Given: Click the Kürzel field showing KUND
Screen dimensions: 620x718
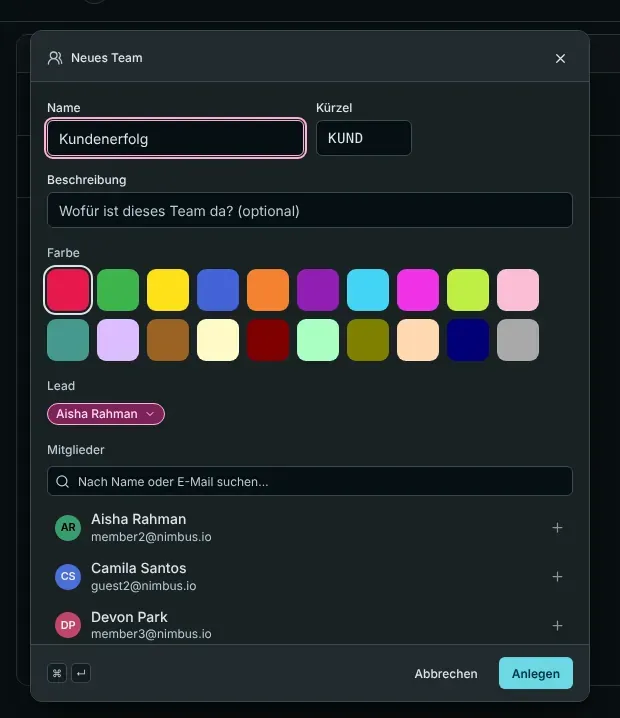Looking at the screenshot, I should (364, 138).
